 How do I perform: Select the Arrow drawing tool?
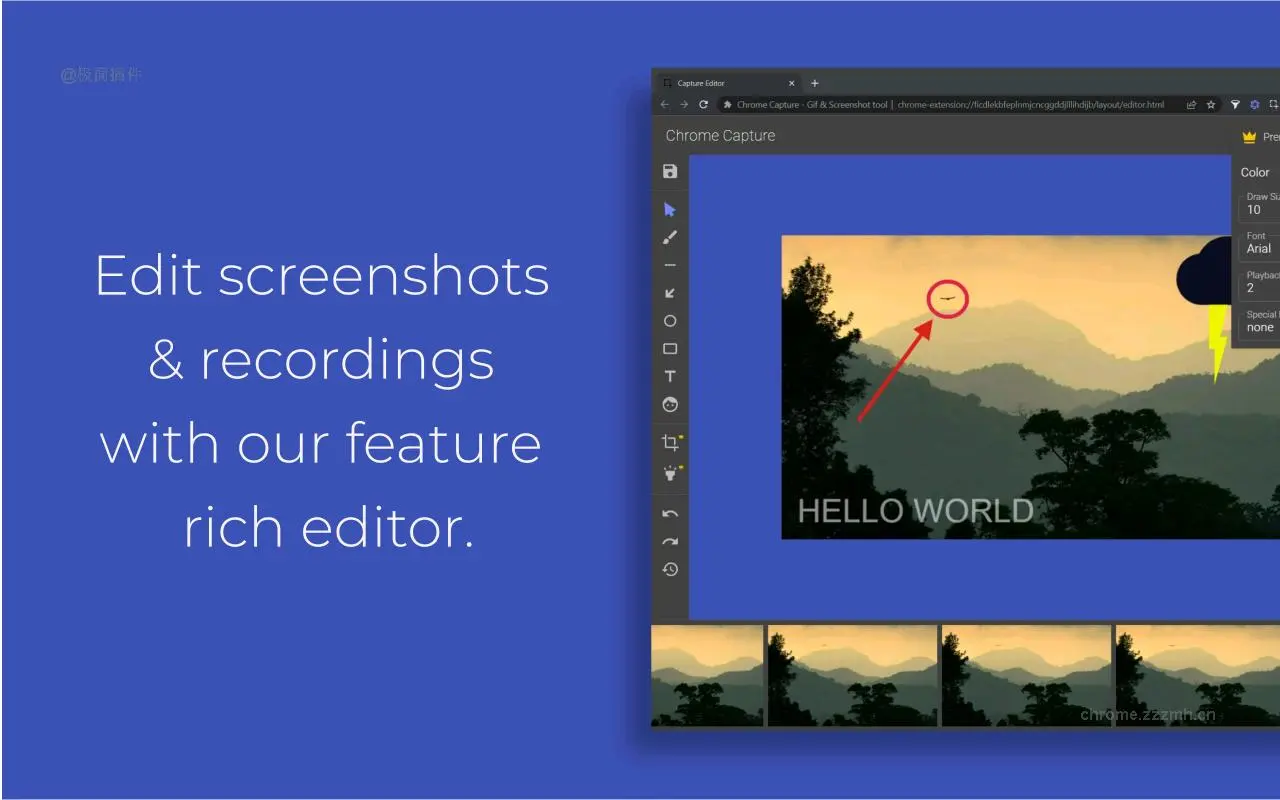point(670,294)
